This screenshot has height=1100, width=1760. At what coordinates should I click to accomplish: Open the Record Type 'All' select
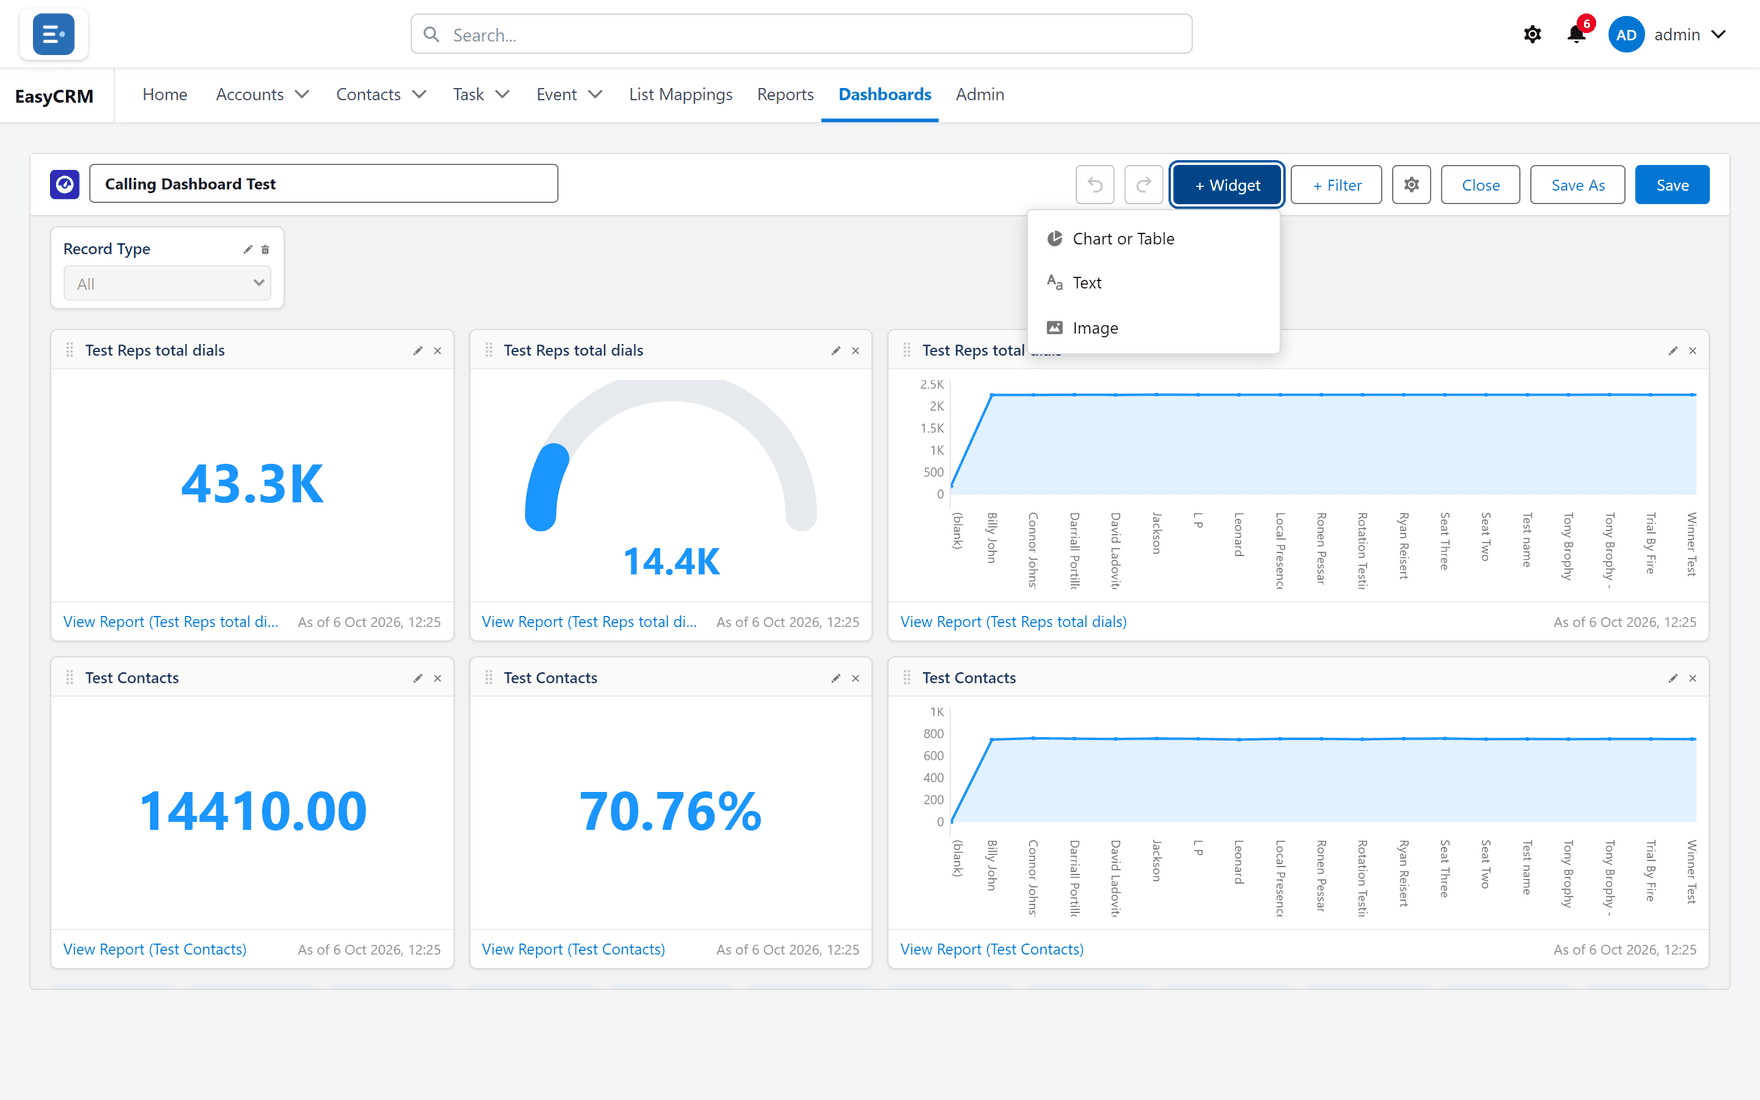click(x=167, y=284)
